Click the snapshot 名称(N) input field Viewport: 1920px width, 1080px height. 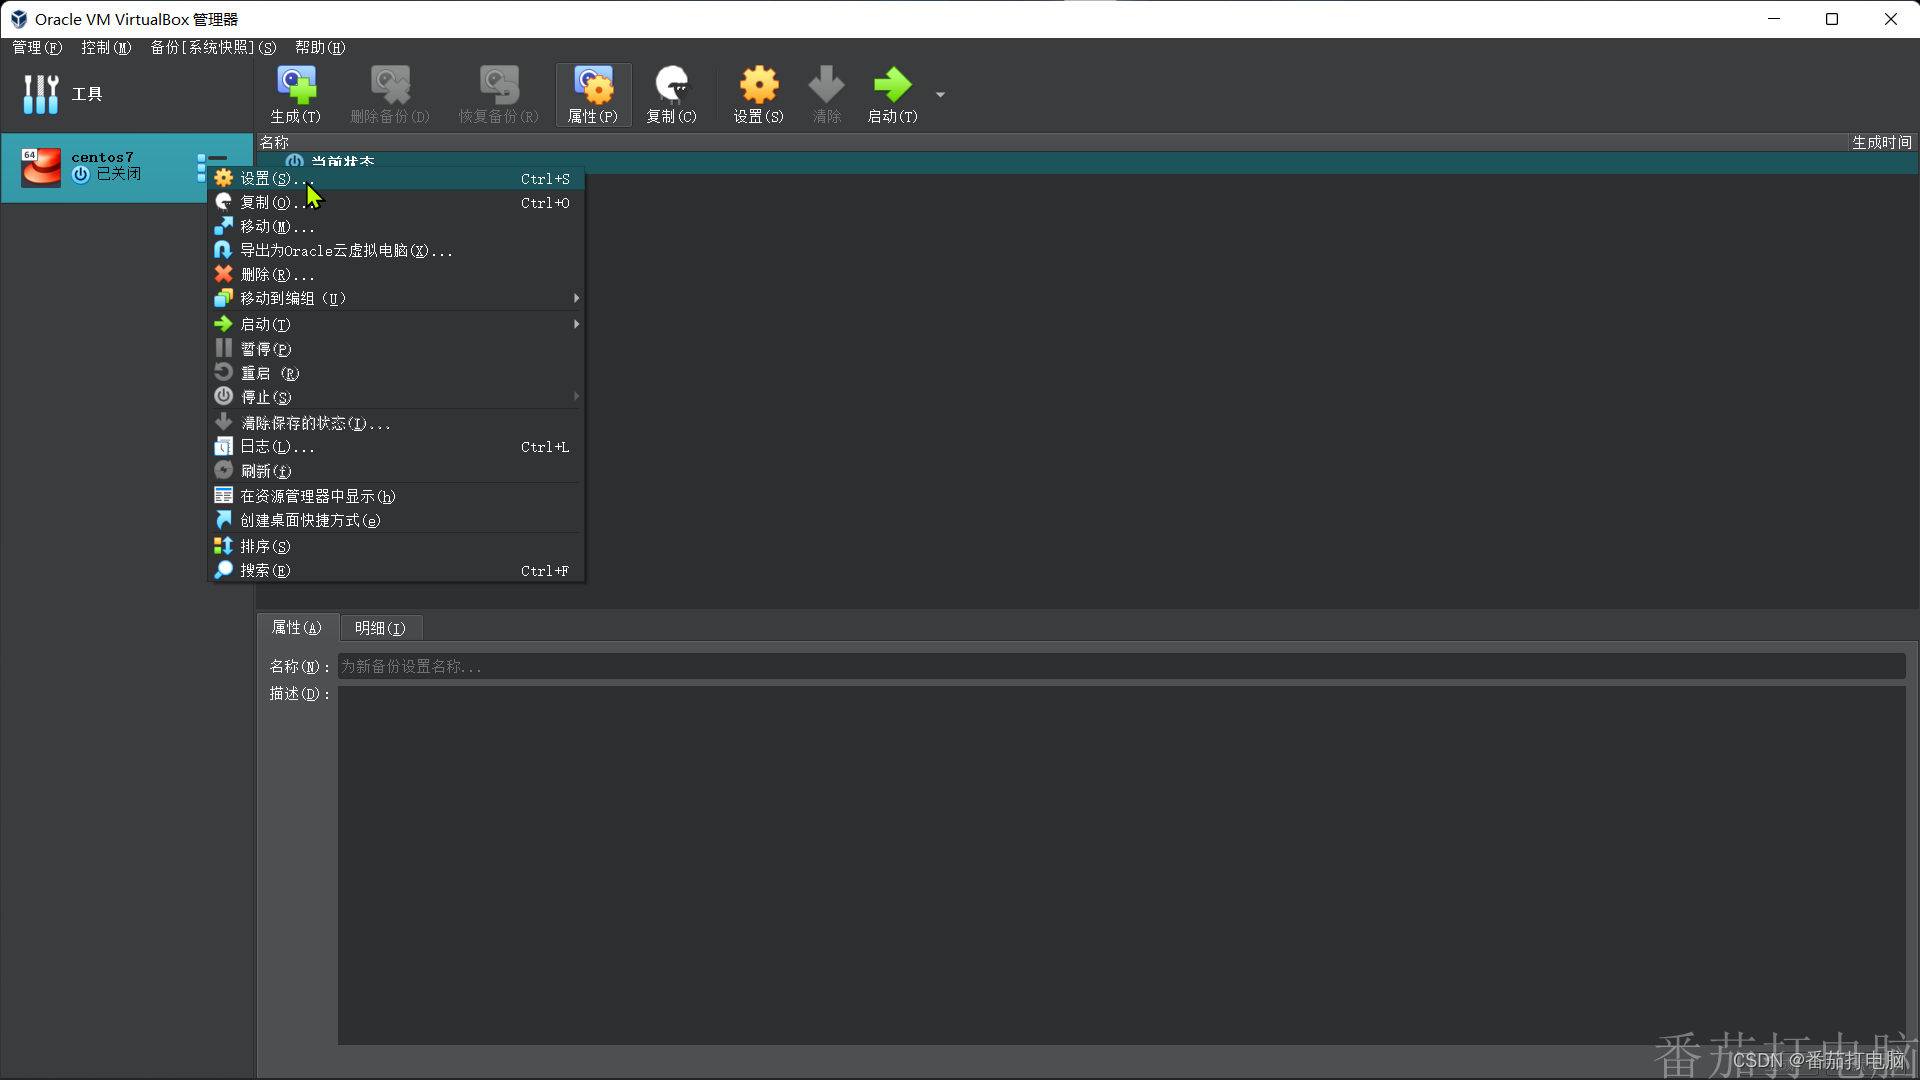tap(1121, 667)
